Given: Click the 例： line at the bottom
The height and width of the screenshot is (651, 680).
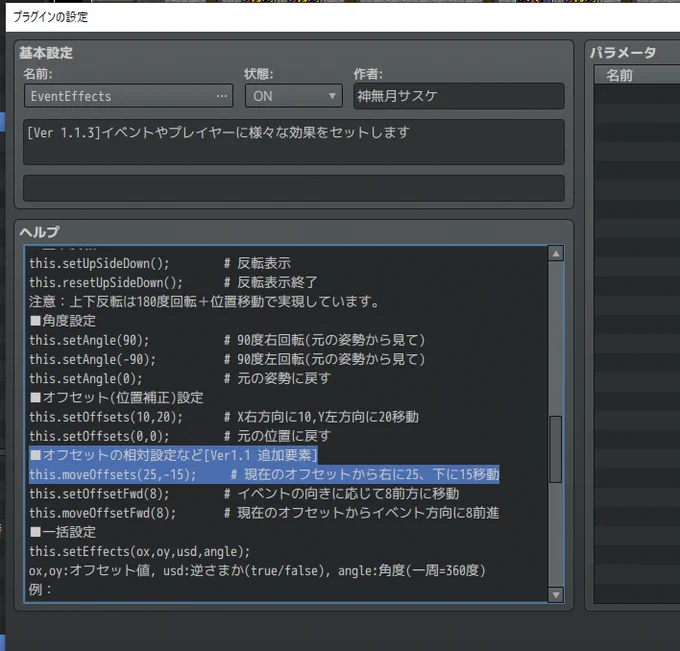Looking at the screenshot, I should [x=40, y=589].
